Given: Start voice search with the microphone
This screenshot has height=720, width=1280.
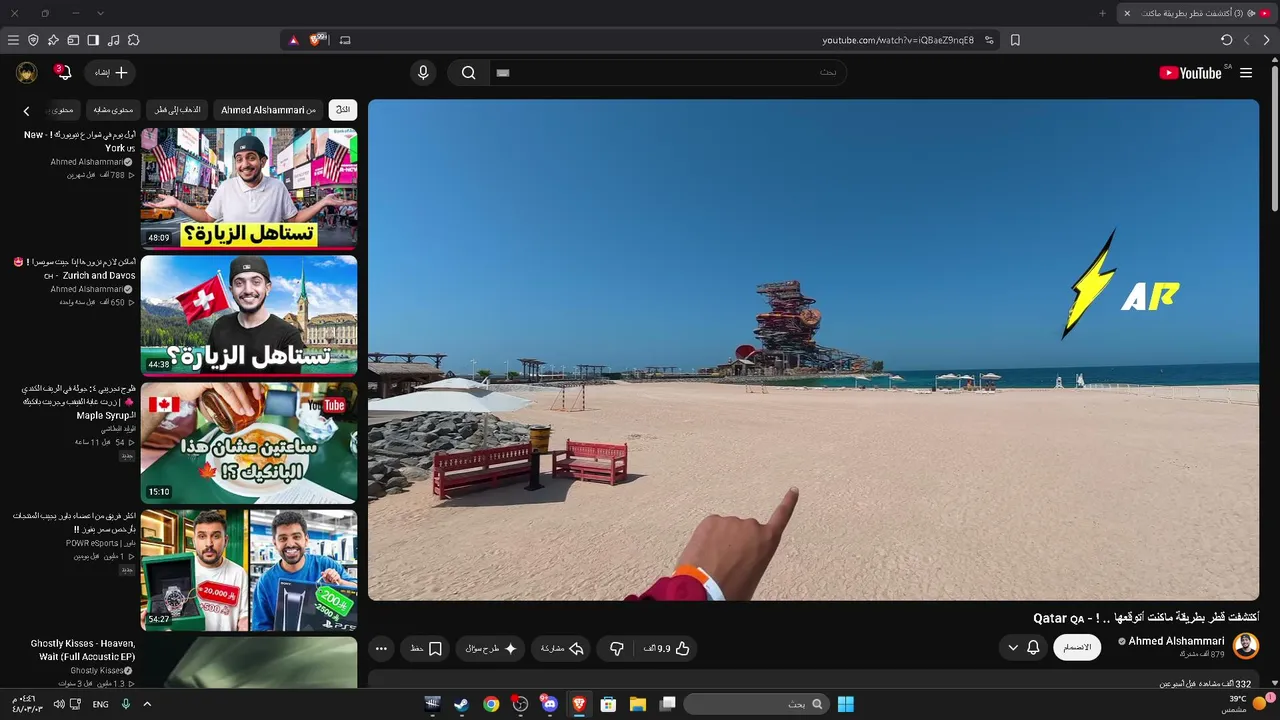Looking at the screenshot, I should click(423, 73).
